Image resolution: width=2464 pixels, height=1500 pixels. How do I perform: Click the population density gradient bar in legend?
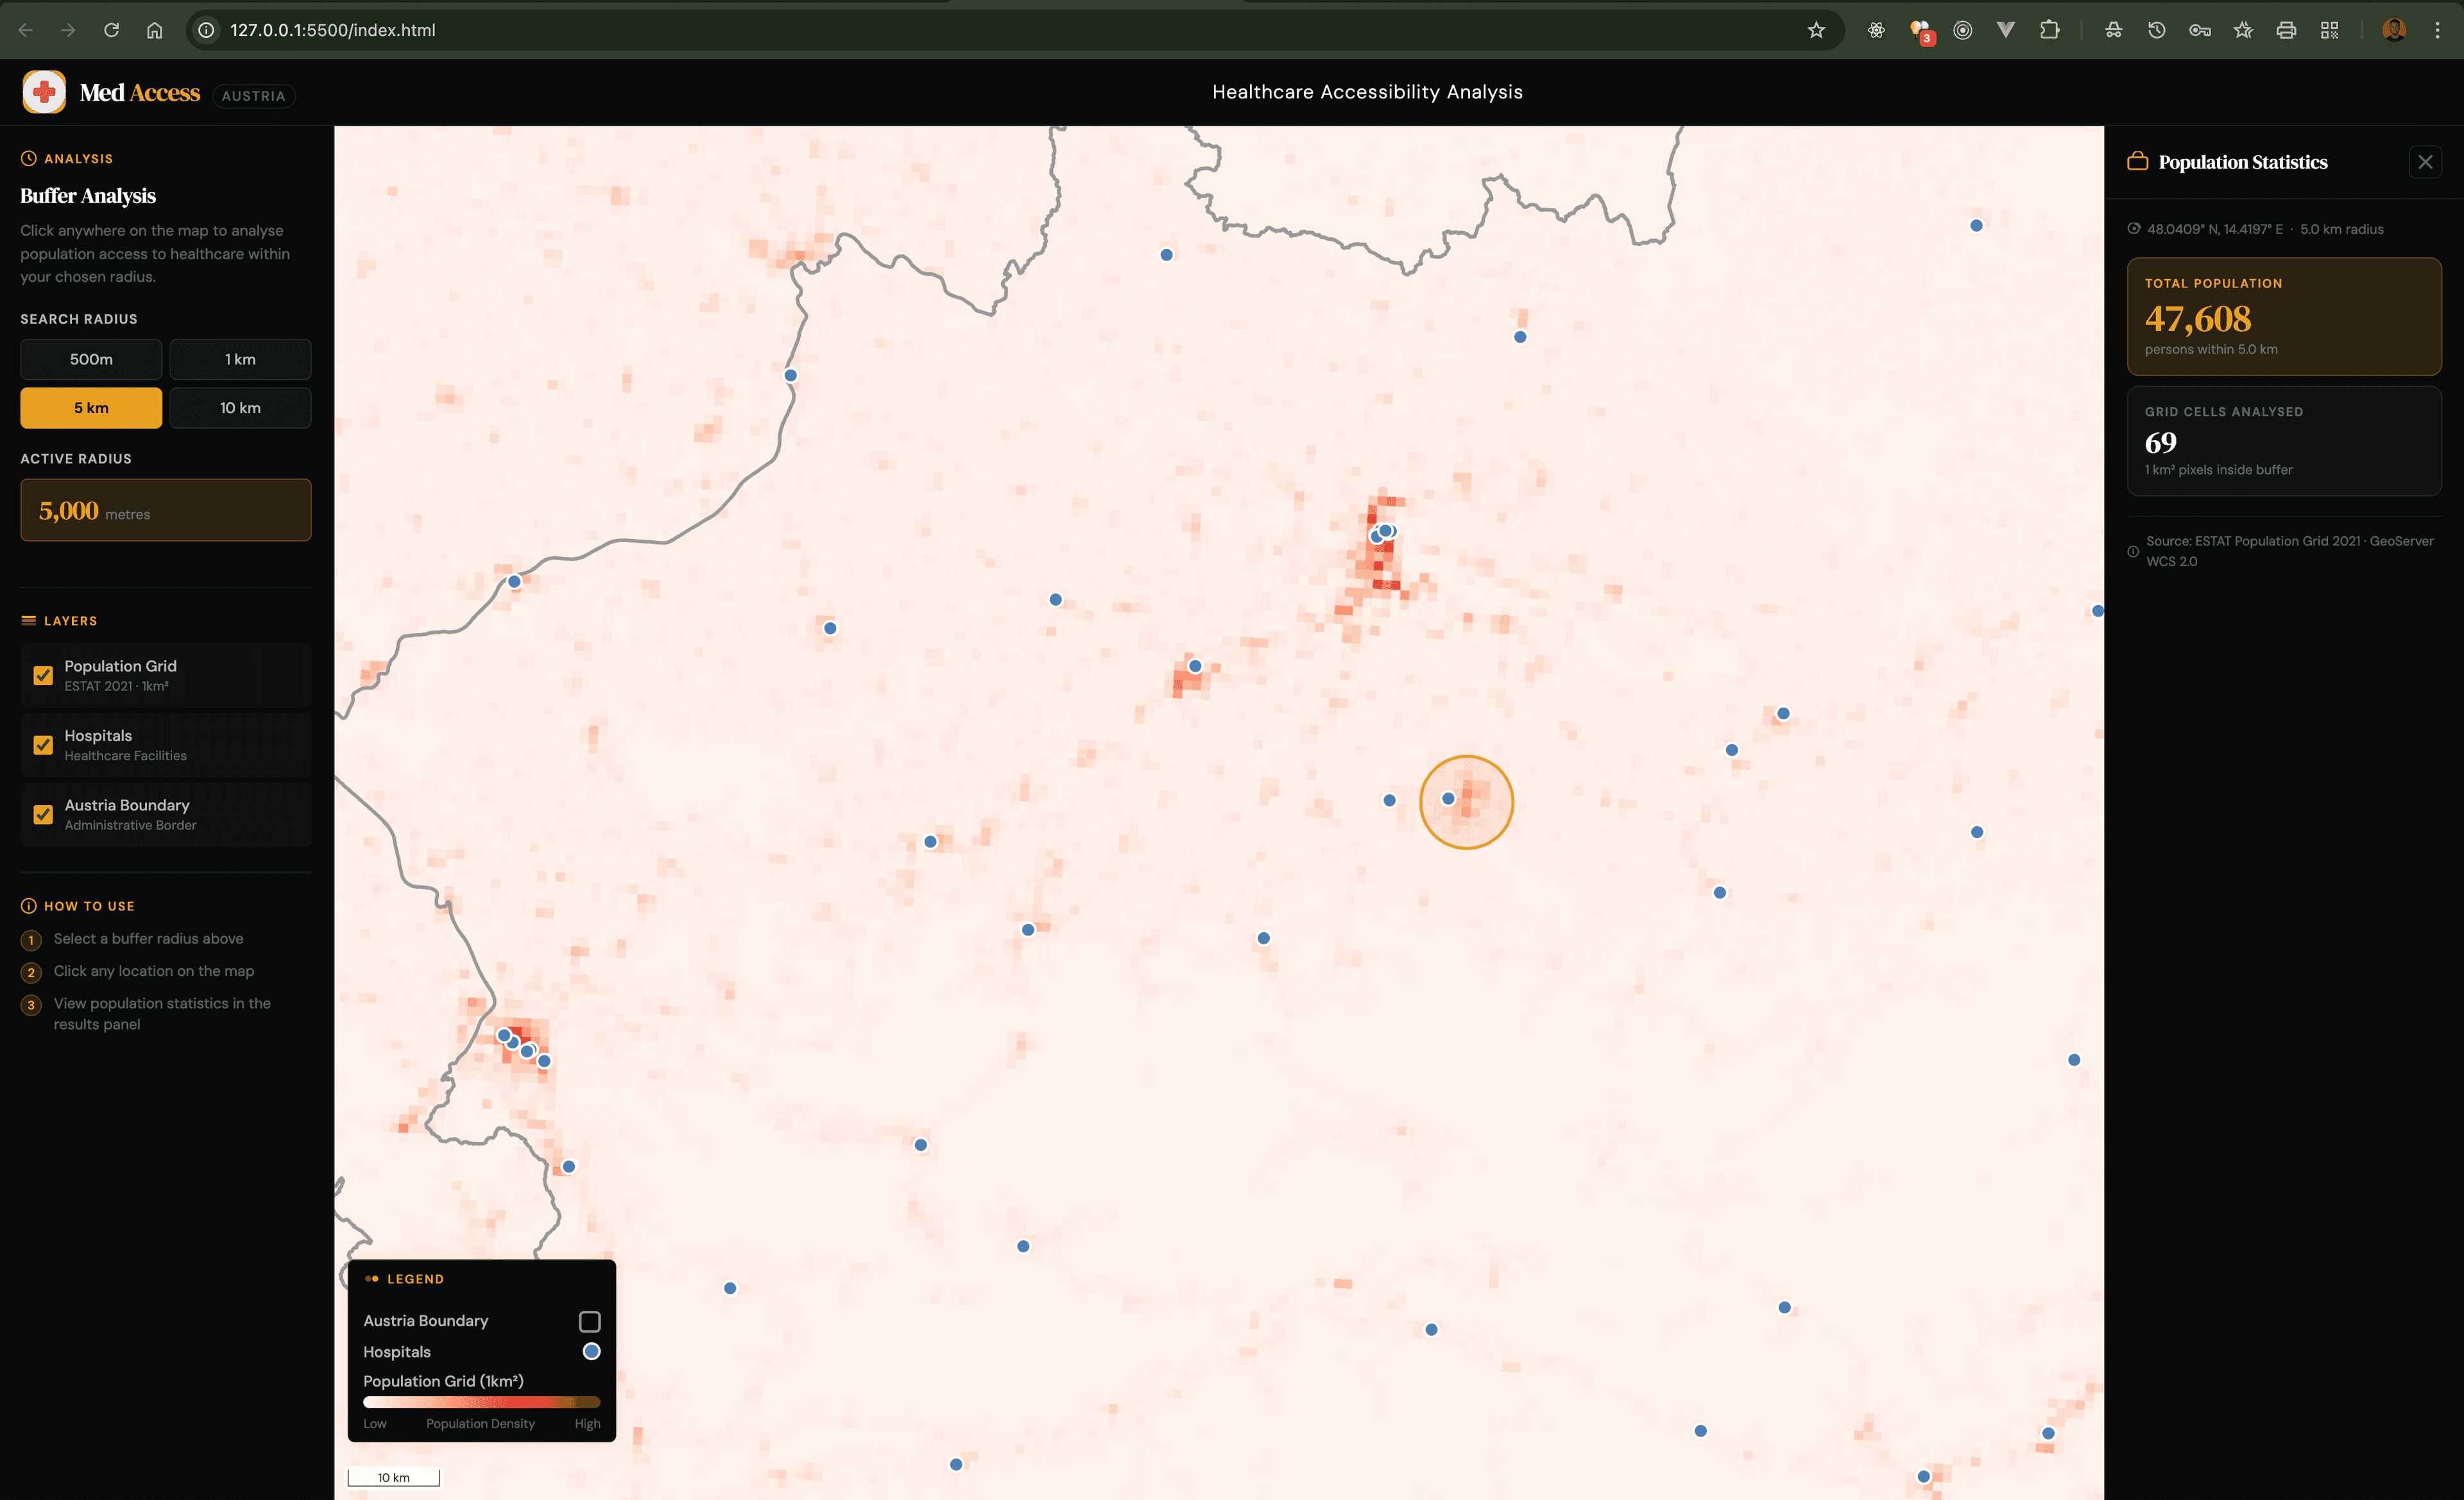(481, 1402)
